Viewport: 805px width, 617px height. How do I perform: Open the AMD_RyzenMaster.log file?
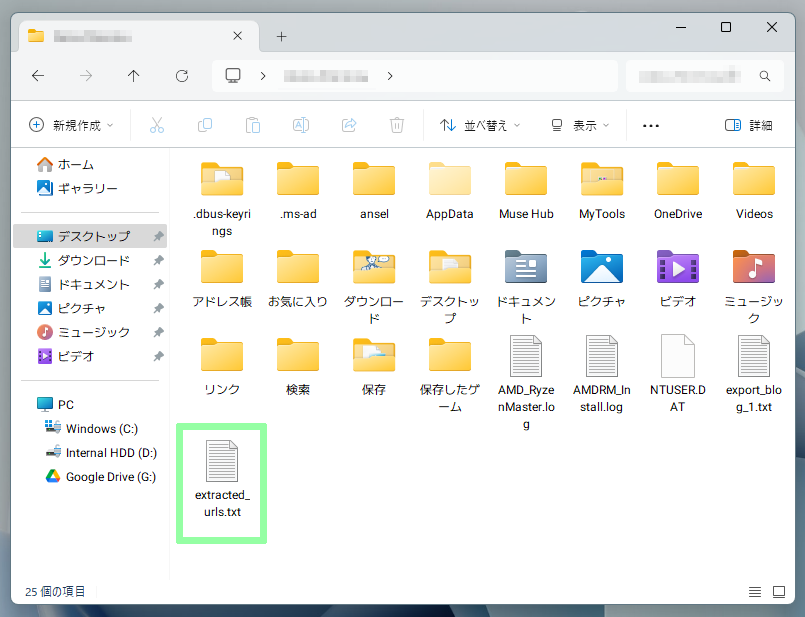[x=526, y=380]
